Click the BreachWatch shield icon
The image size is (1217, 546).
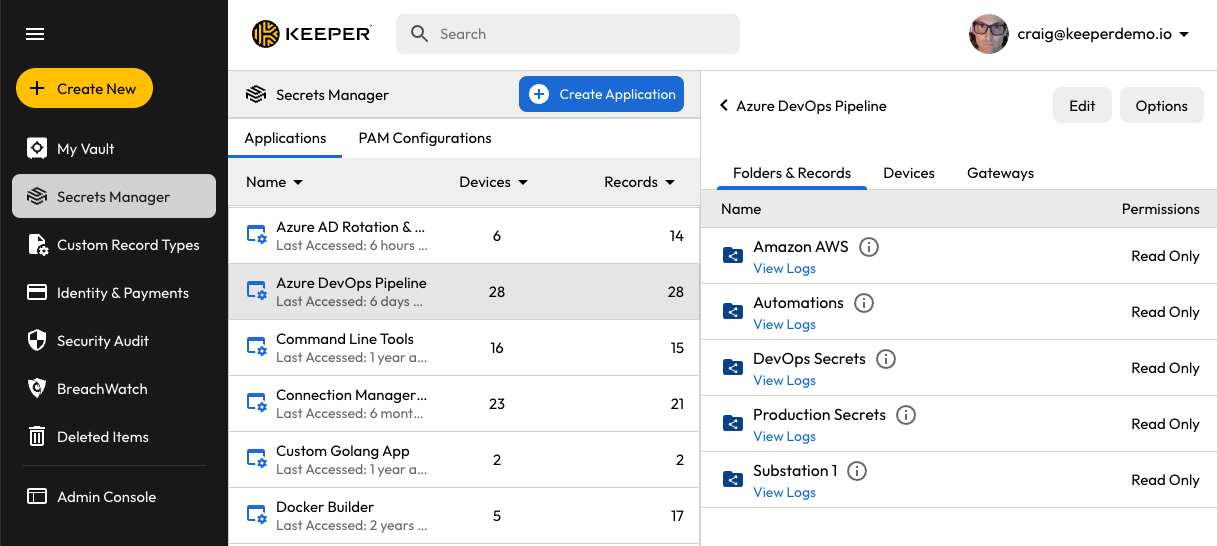[37, 389]
